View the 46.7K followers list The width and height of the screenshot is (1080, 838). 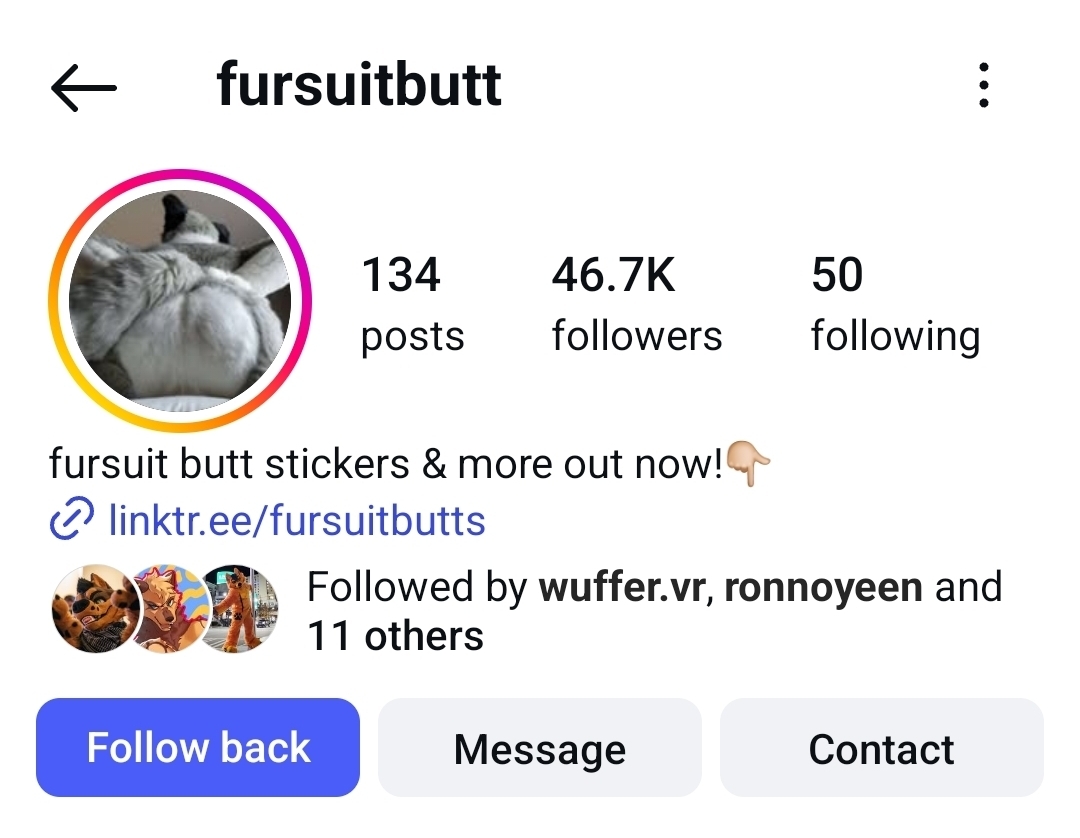coord(637,304)
